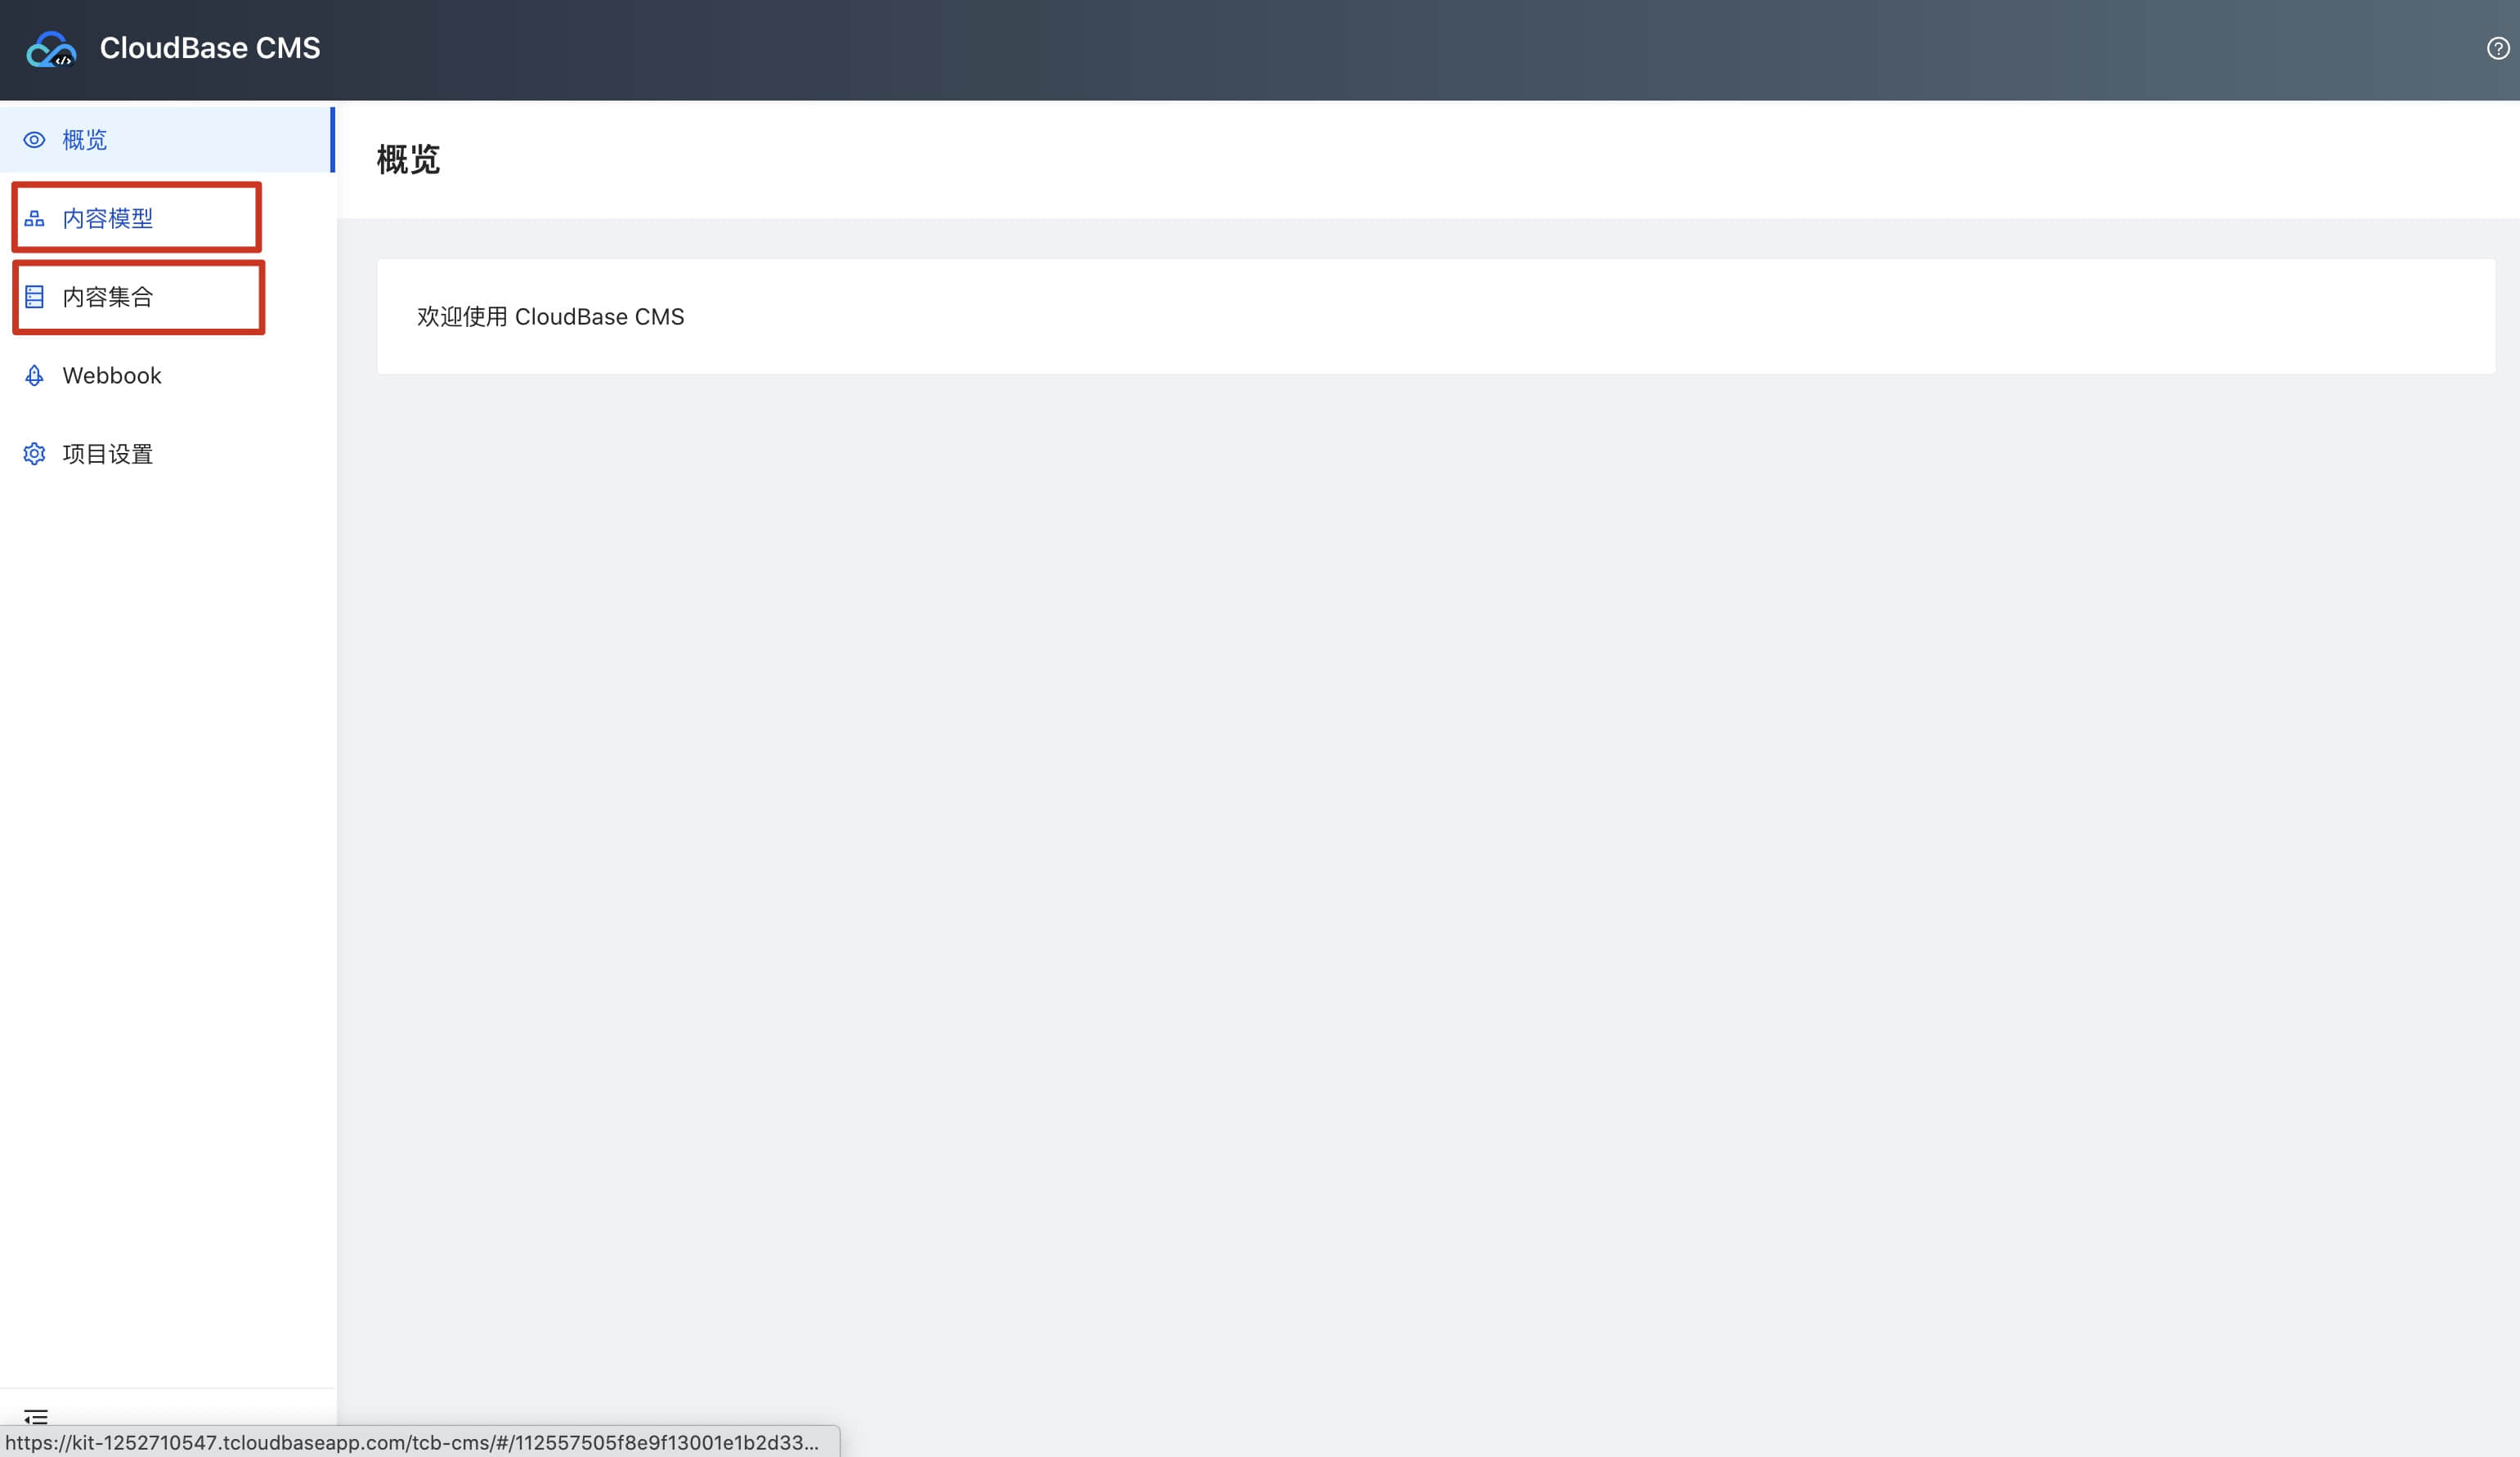The height and width of the screenshot is (1457, 2520).
Task: Click the 概览 page heading
Action: [408, 160]
